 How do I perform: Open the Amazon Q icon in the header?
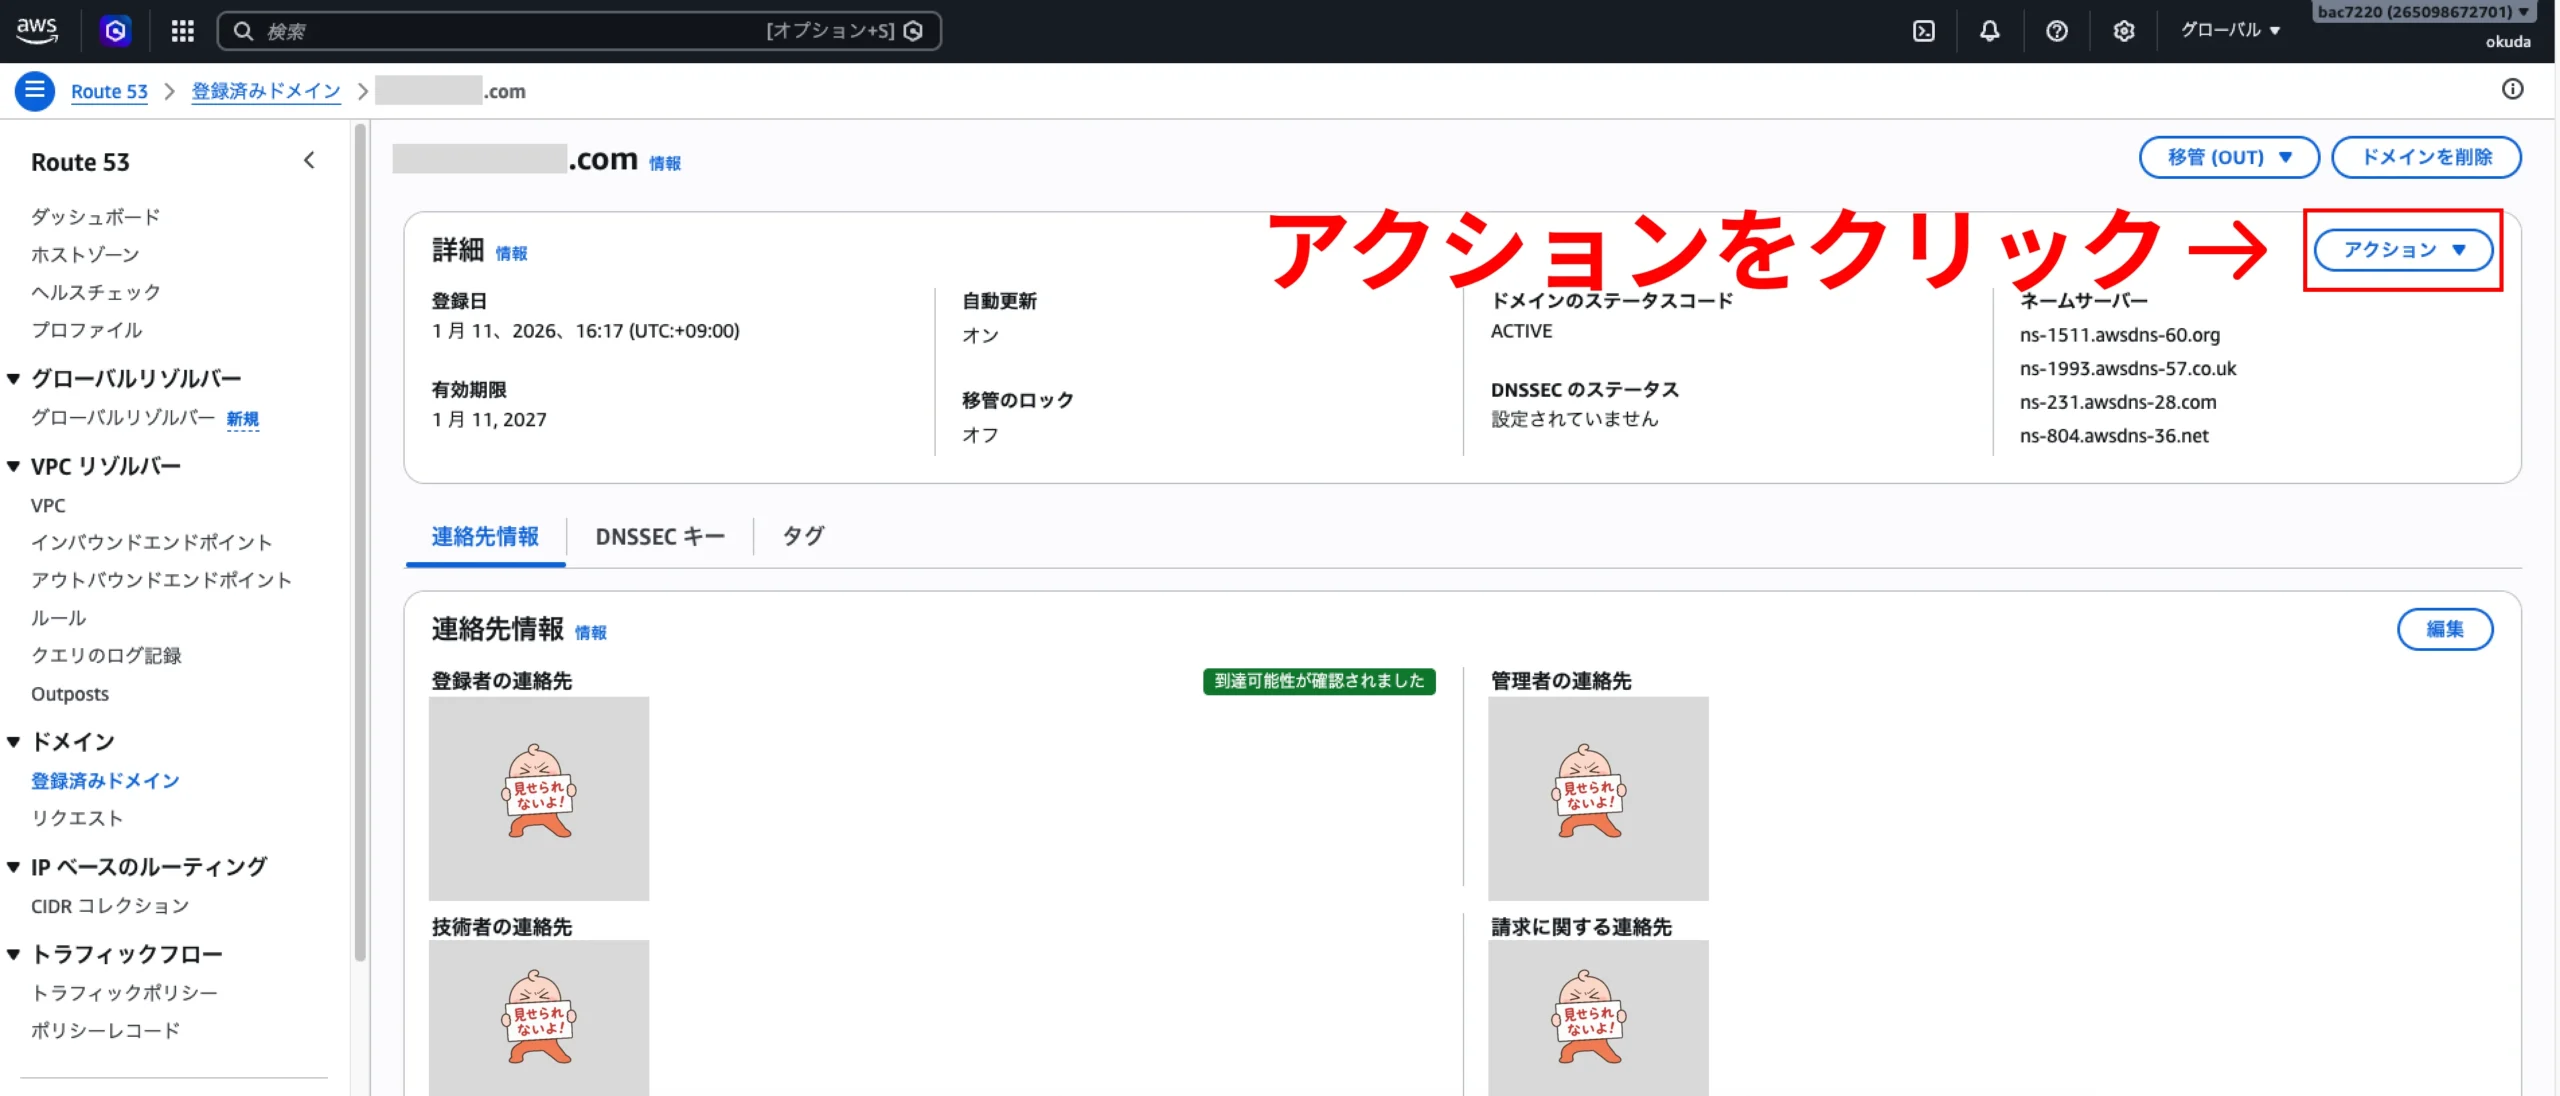click(115, 31)
